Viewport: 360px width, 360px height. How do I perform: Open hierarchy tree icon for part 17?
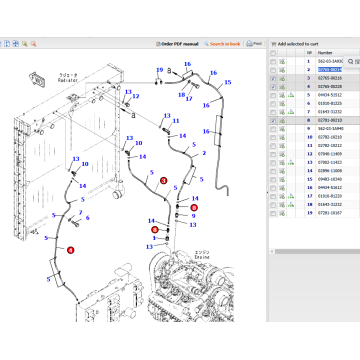(291, 196)
